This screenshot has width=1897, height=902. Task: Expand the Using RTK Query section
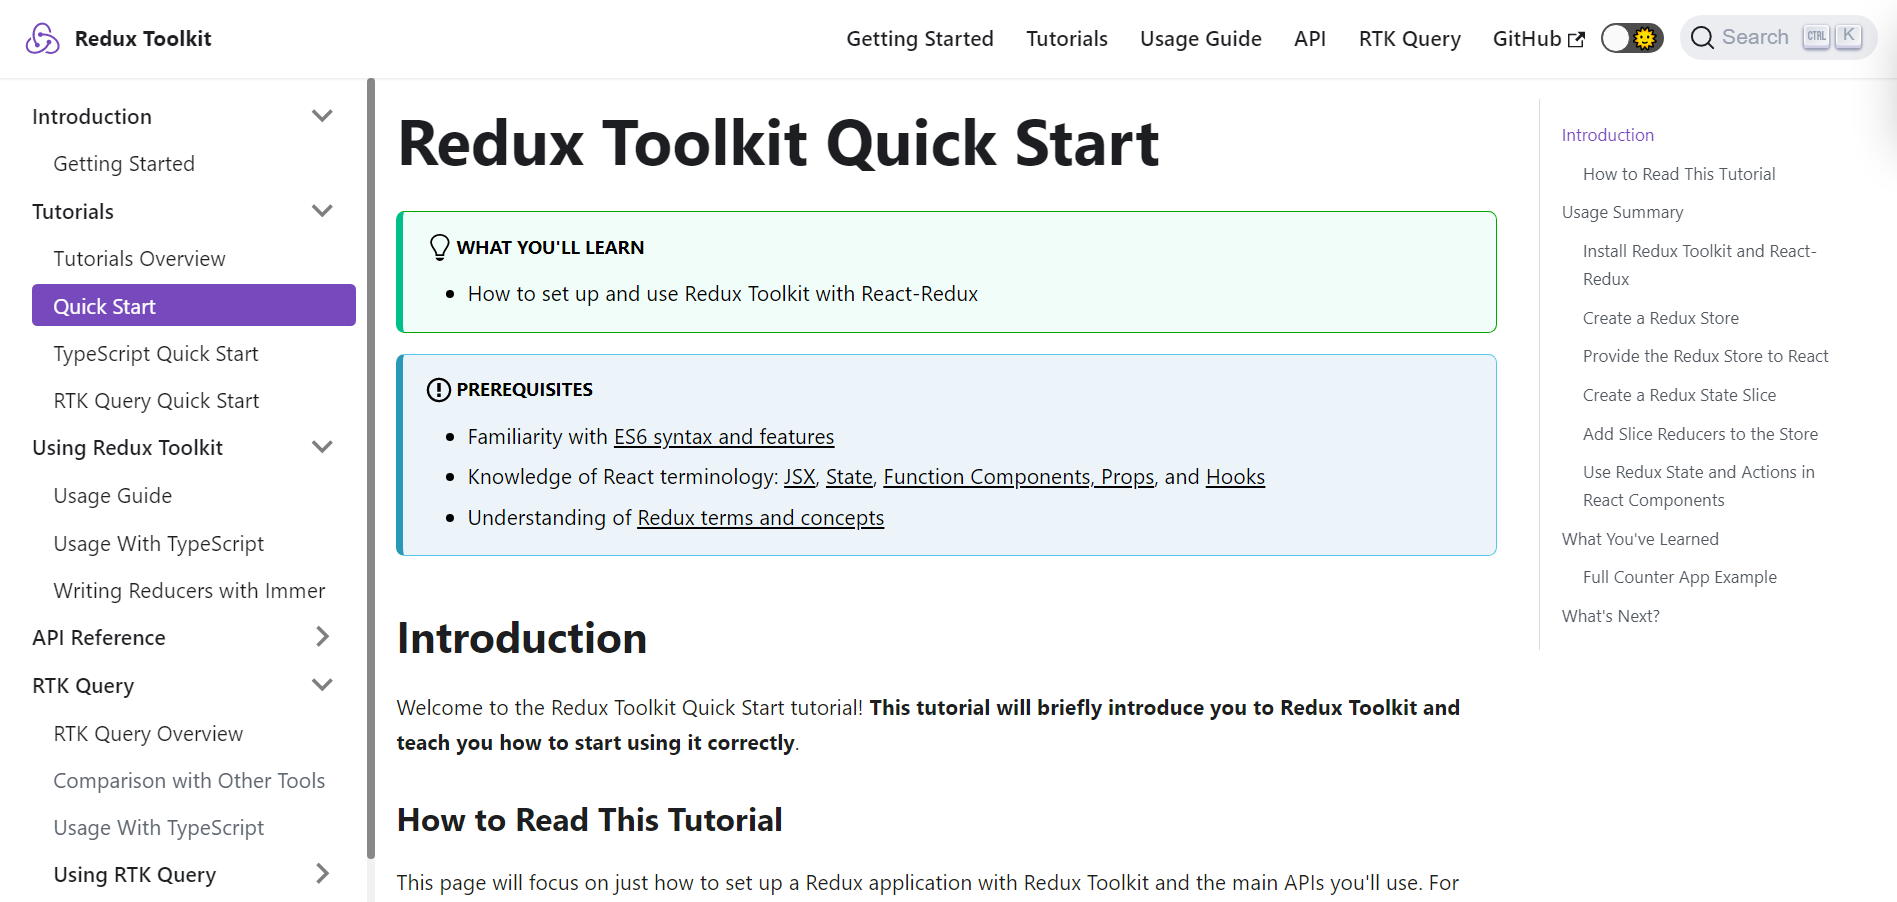click(x=322, y=873)
